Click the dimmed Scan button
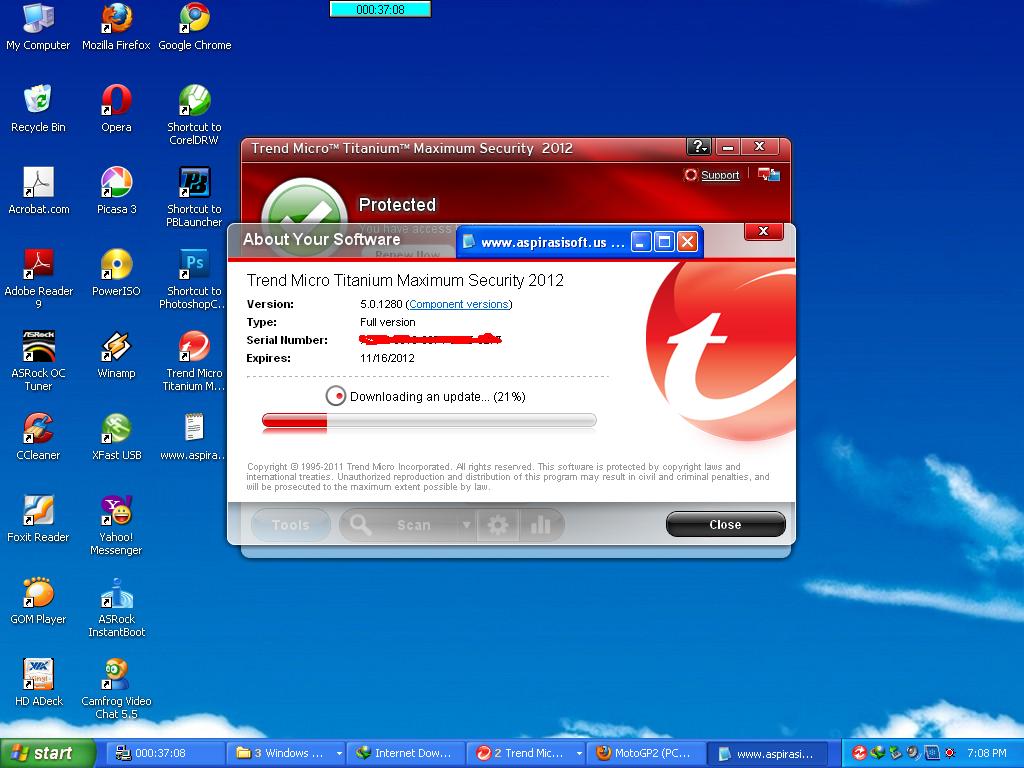 click(x=413, y=525)
